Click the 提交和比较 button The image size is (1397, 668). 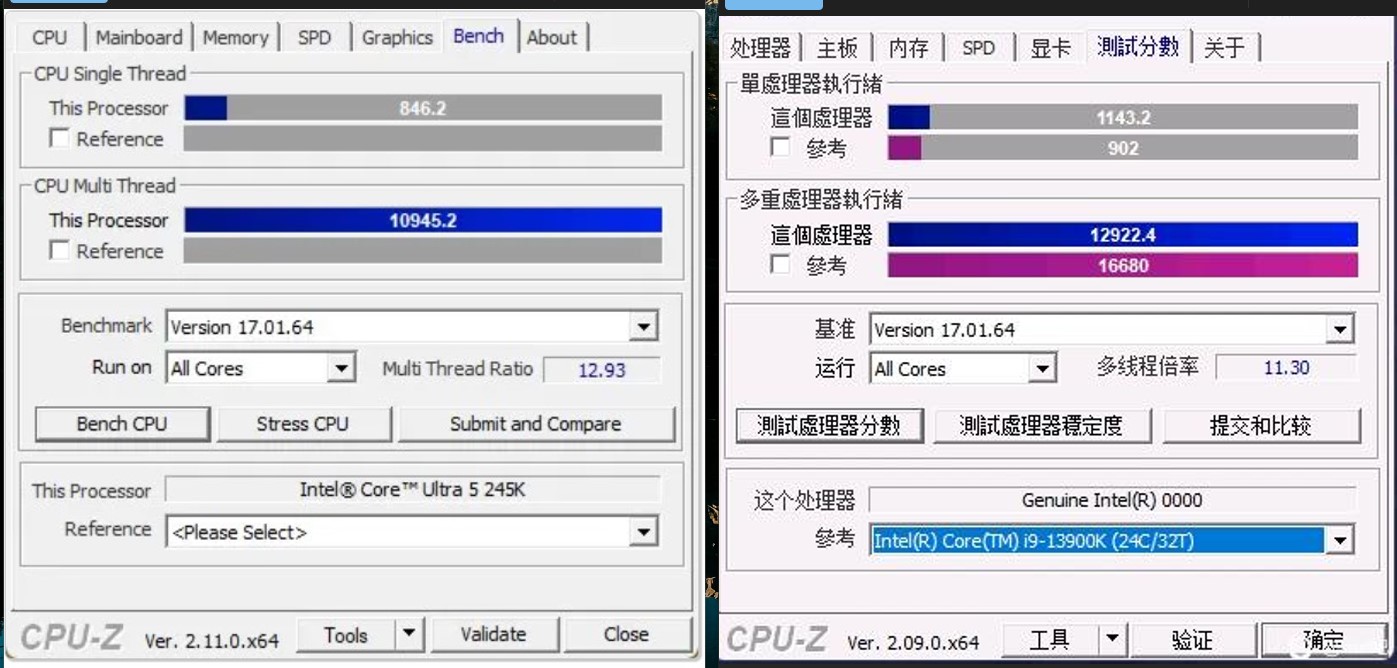tap(1260, 425)
